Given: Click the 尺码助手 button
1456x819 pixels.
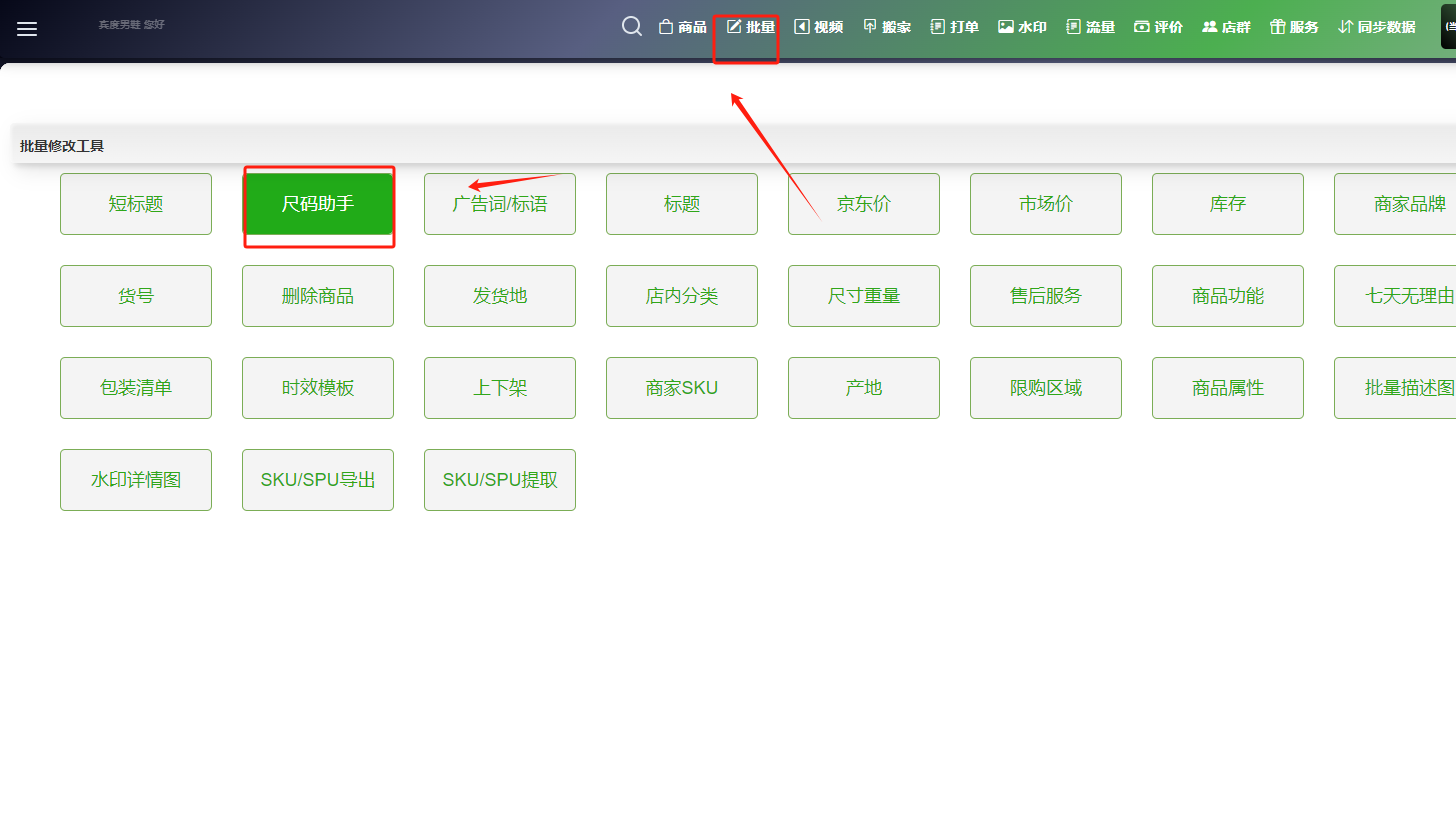Looking at the screenshot, I should [x=318, y=204].
